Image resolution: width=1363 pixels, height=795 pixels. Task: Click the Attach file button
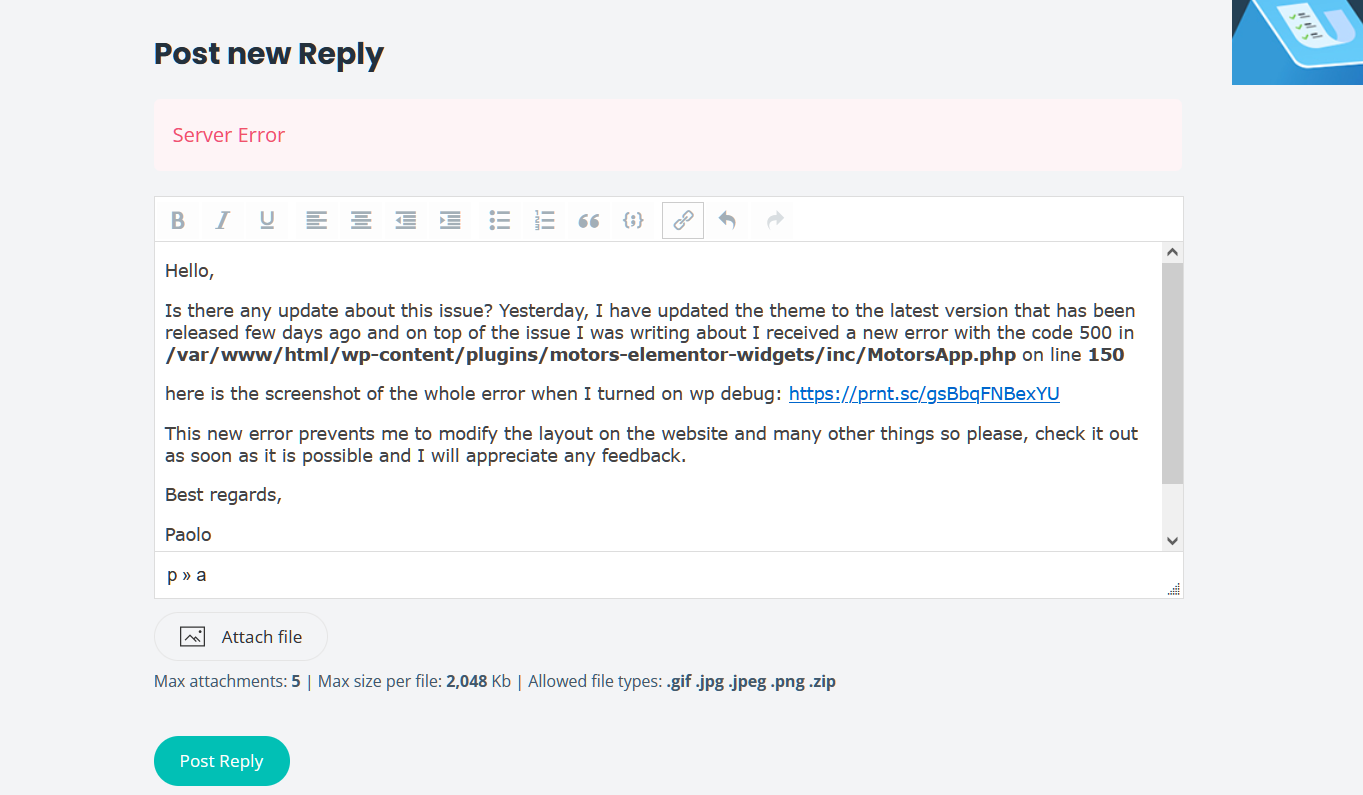click(x=241, y=637)
